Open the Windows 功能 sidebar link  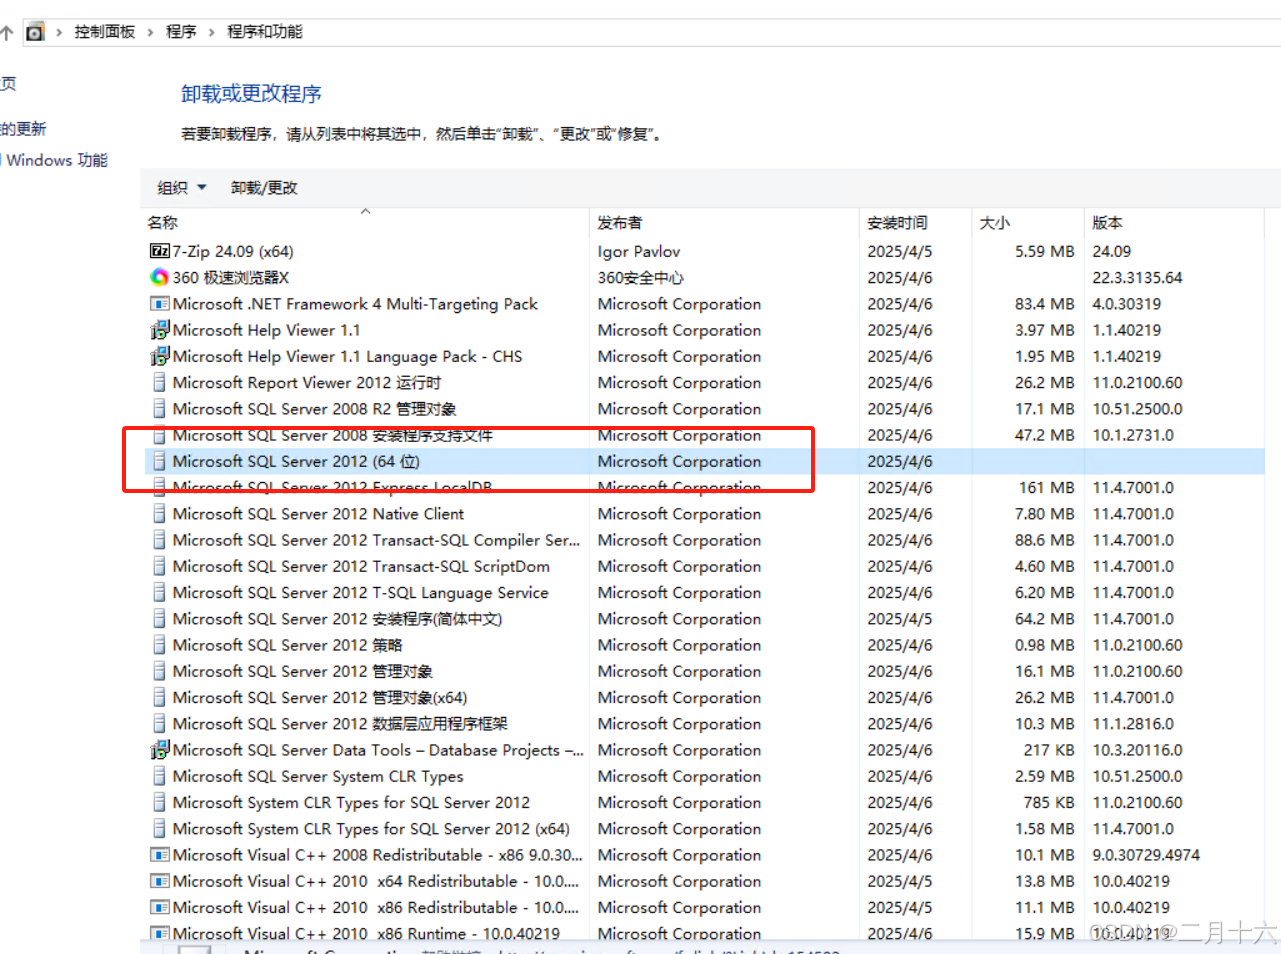pyautogui.click(x=57, y=160)
